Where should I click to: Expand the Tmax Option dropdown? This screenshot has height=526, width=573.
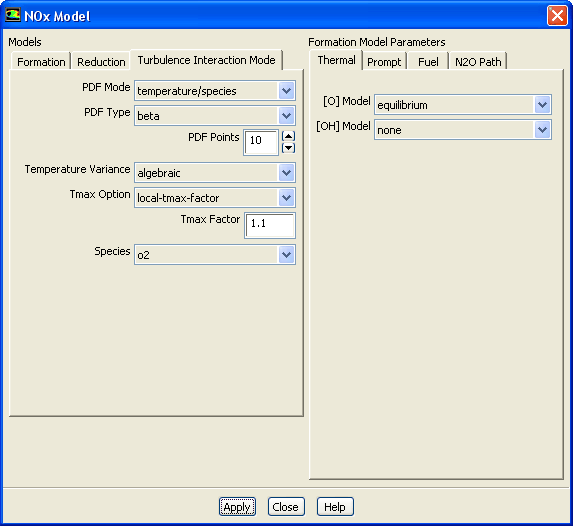tap(286, 198)
